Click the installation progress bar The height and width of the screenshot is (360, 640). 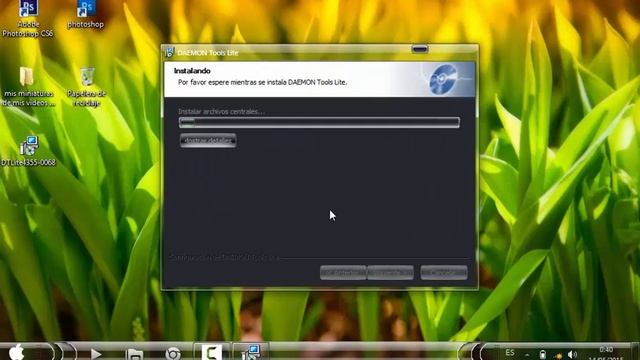point(319,122)
